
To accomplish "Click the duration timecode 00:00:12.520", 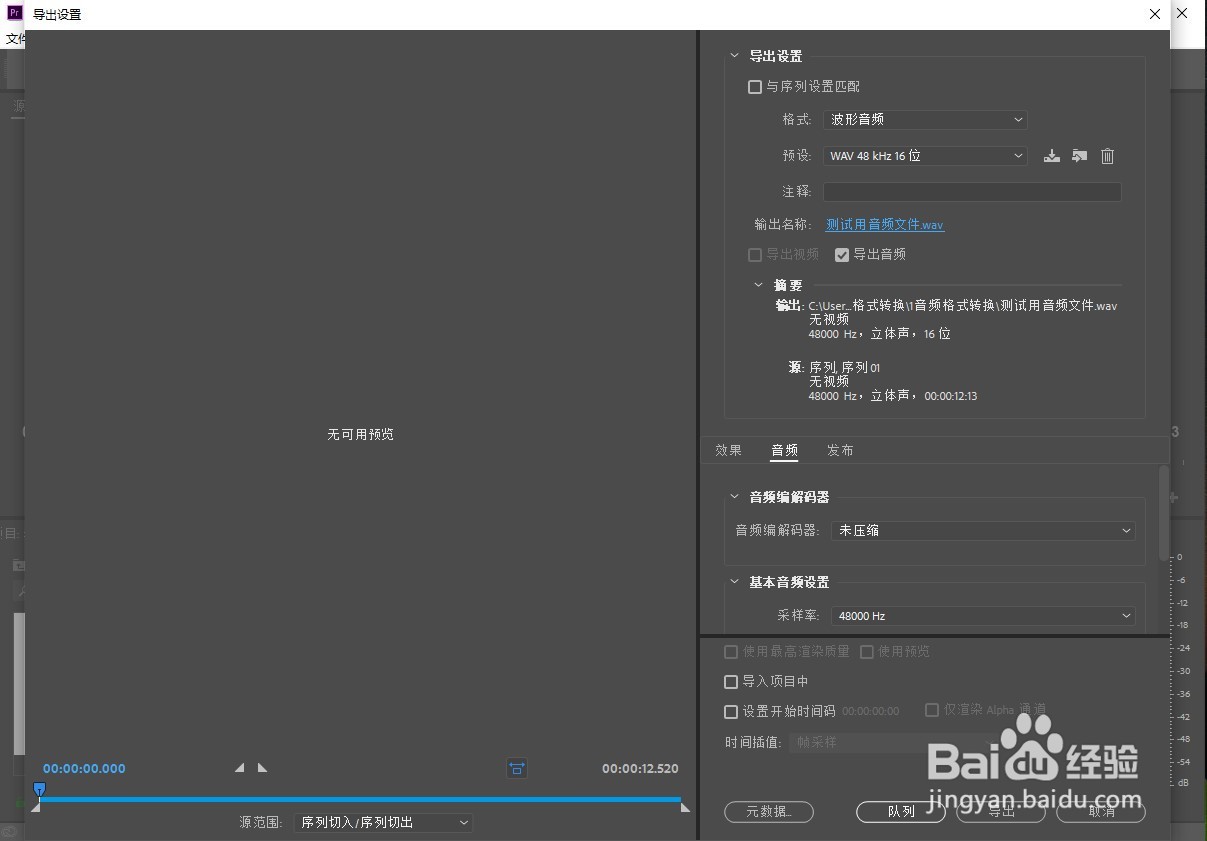I will tap(640, 769).
